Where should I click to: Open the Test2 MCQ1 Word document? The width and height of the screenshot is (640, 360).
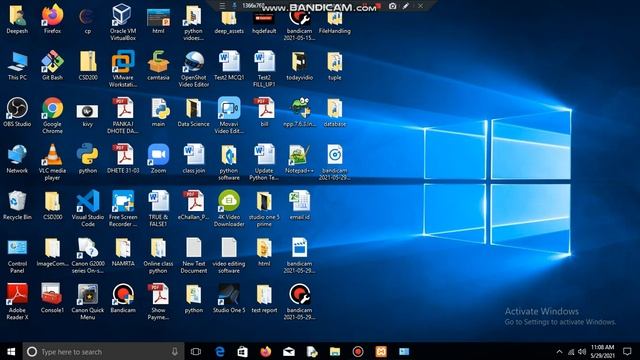(x=229, y=65)
